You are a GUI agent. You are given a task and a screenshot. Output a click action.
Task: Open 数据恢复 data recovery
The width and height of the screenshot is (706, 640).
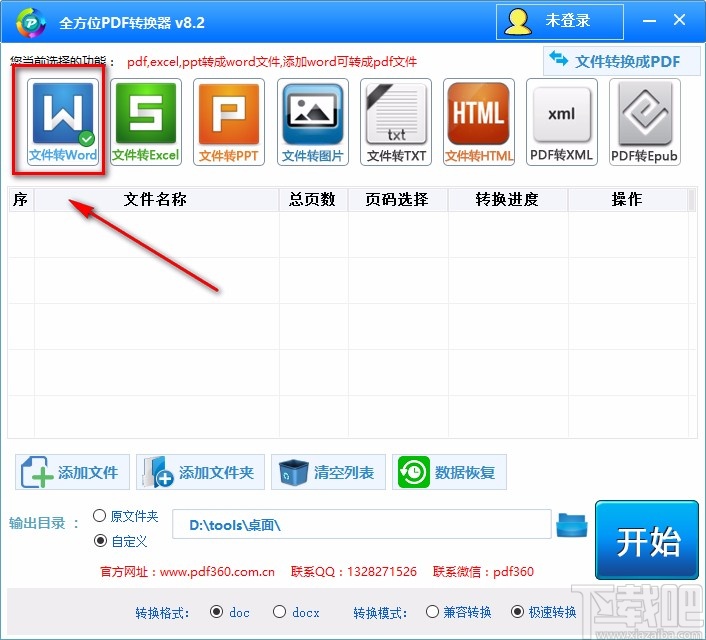(x=449, y=472)
